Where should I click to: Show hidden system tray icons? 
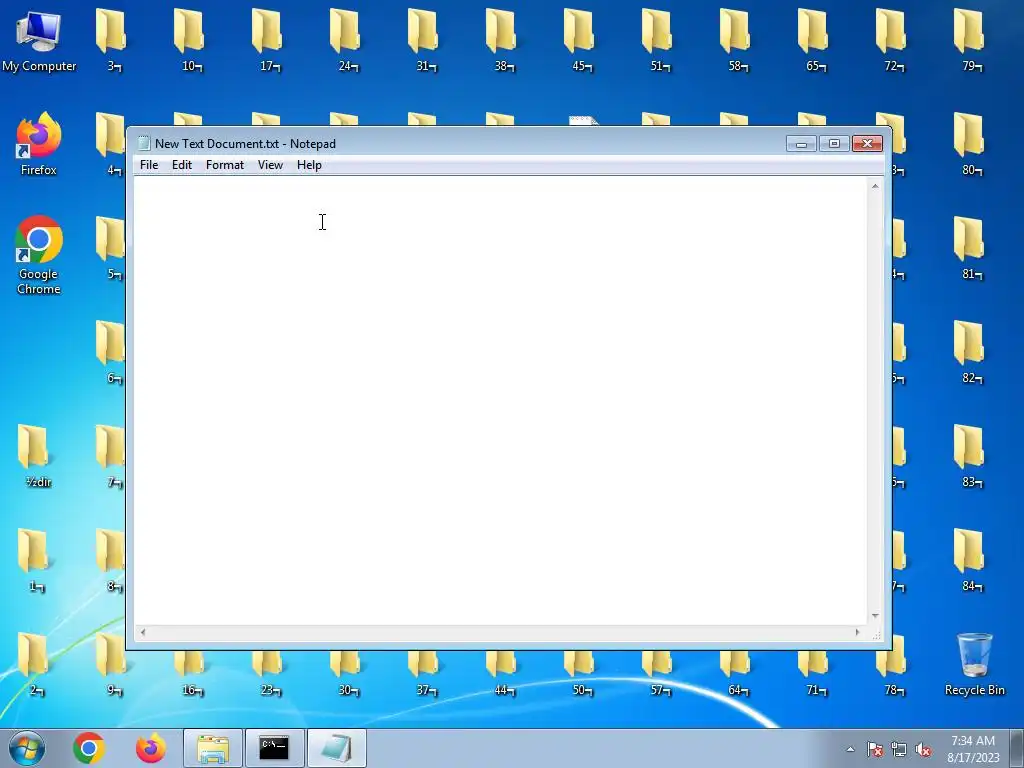click(x=850, y=749)
